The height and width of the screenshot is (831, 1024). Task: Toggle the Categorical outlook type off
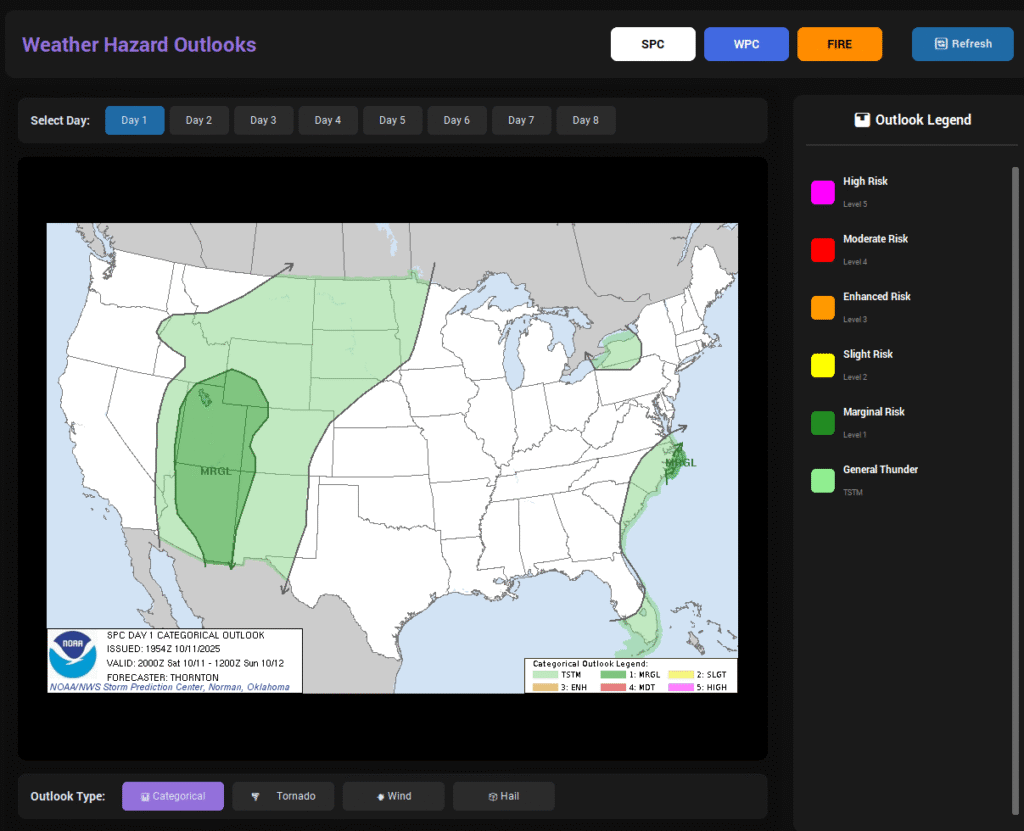point(172,796)
